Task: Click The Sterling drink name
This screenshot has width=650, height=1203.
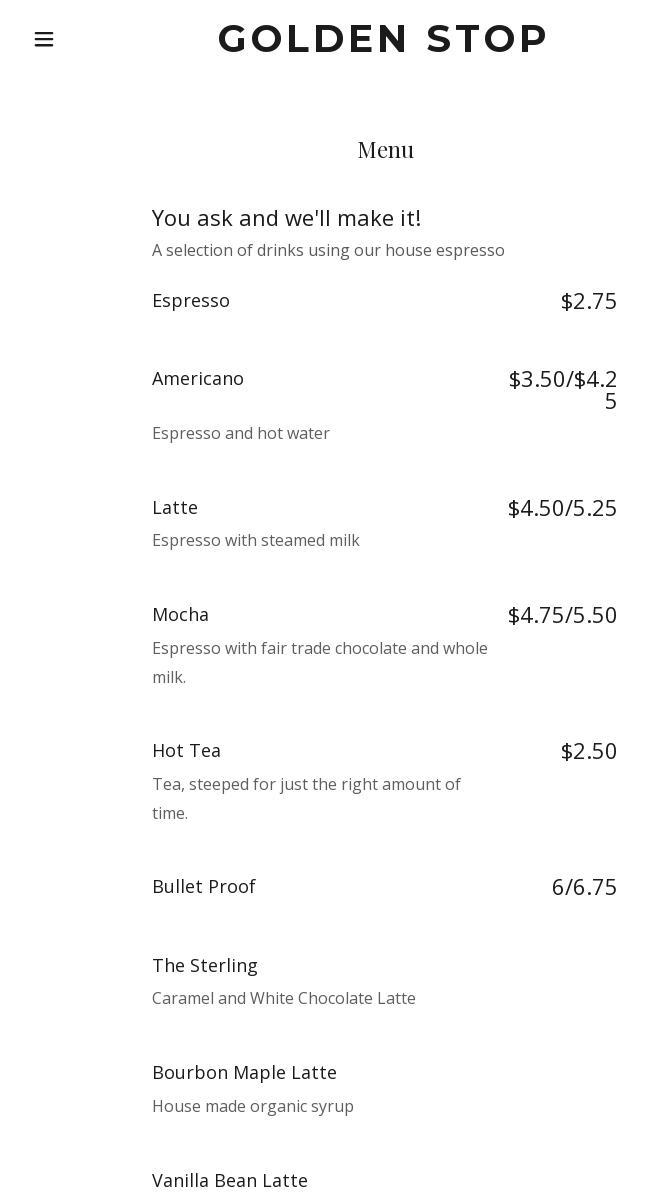Action: pos(205,966)
